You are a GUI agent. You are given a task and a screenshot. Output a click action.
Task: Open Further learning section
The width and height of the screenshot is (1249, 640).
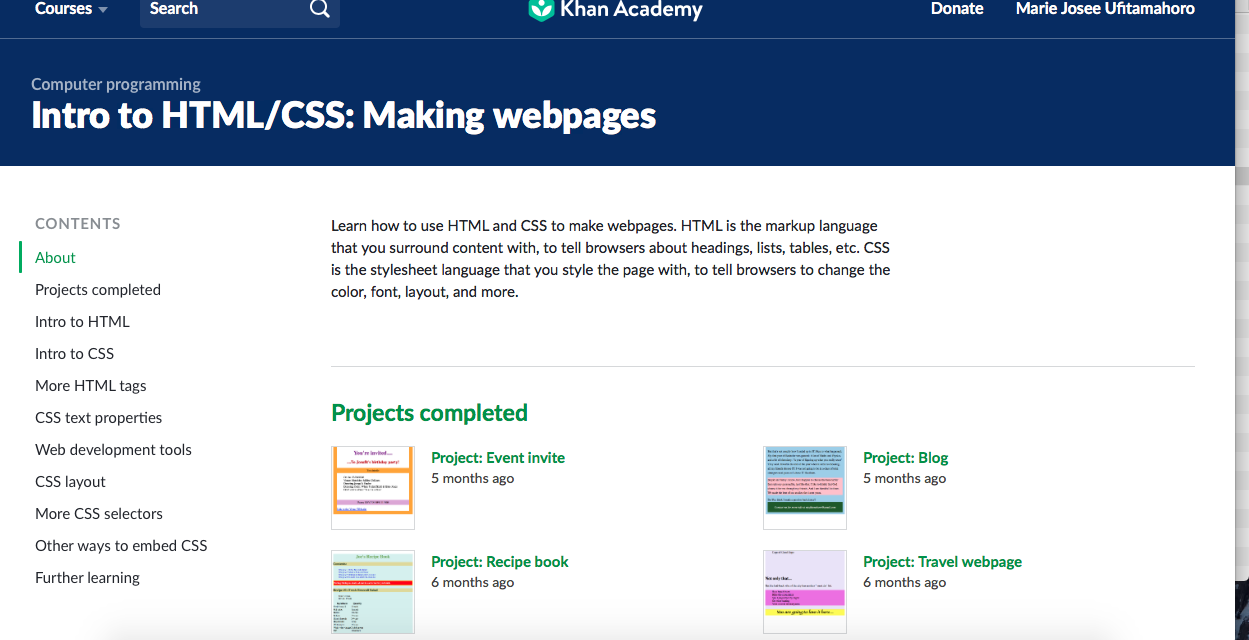click(87, 578)
